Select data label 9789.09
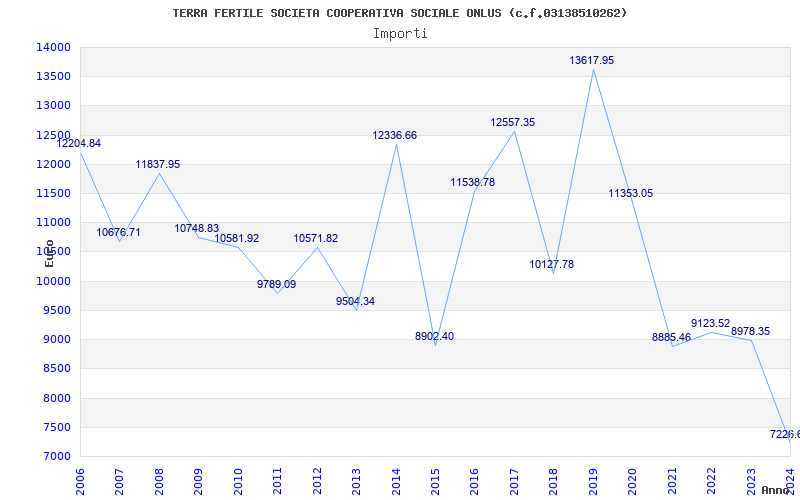The image size is (800, 500). [277, 284]
